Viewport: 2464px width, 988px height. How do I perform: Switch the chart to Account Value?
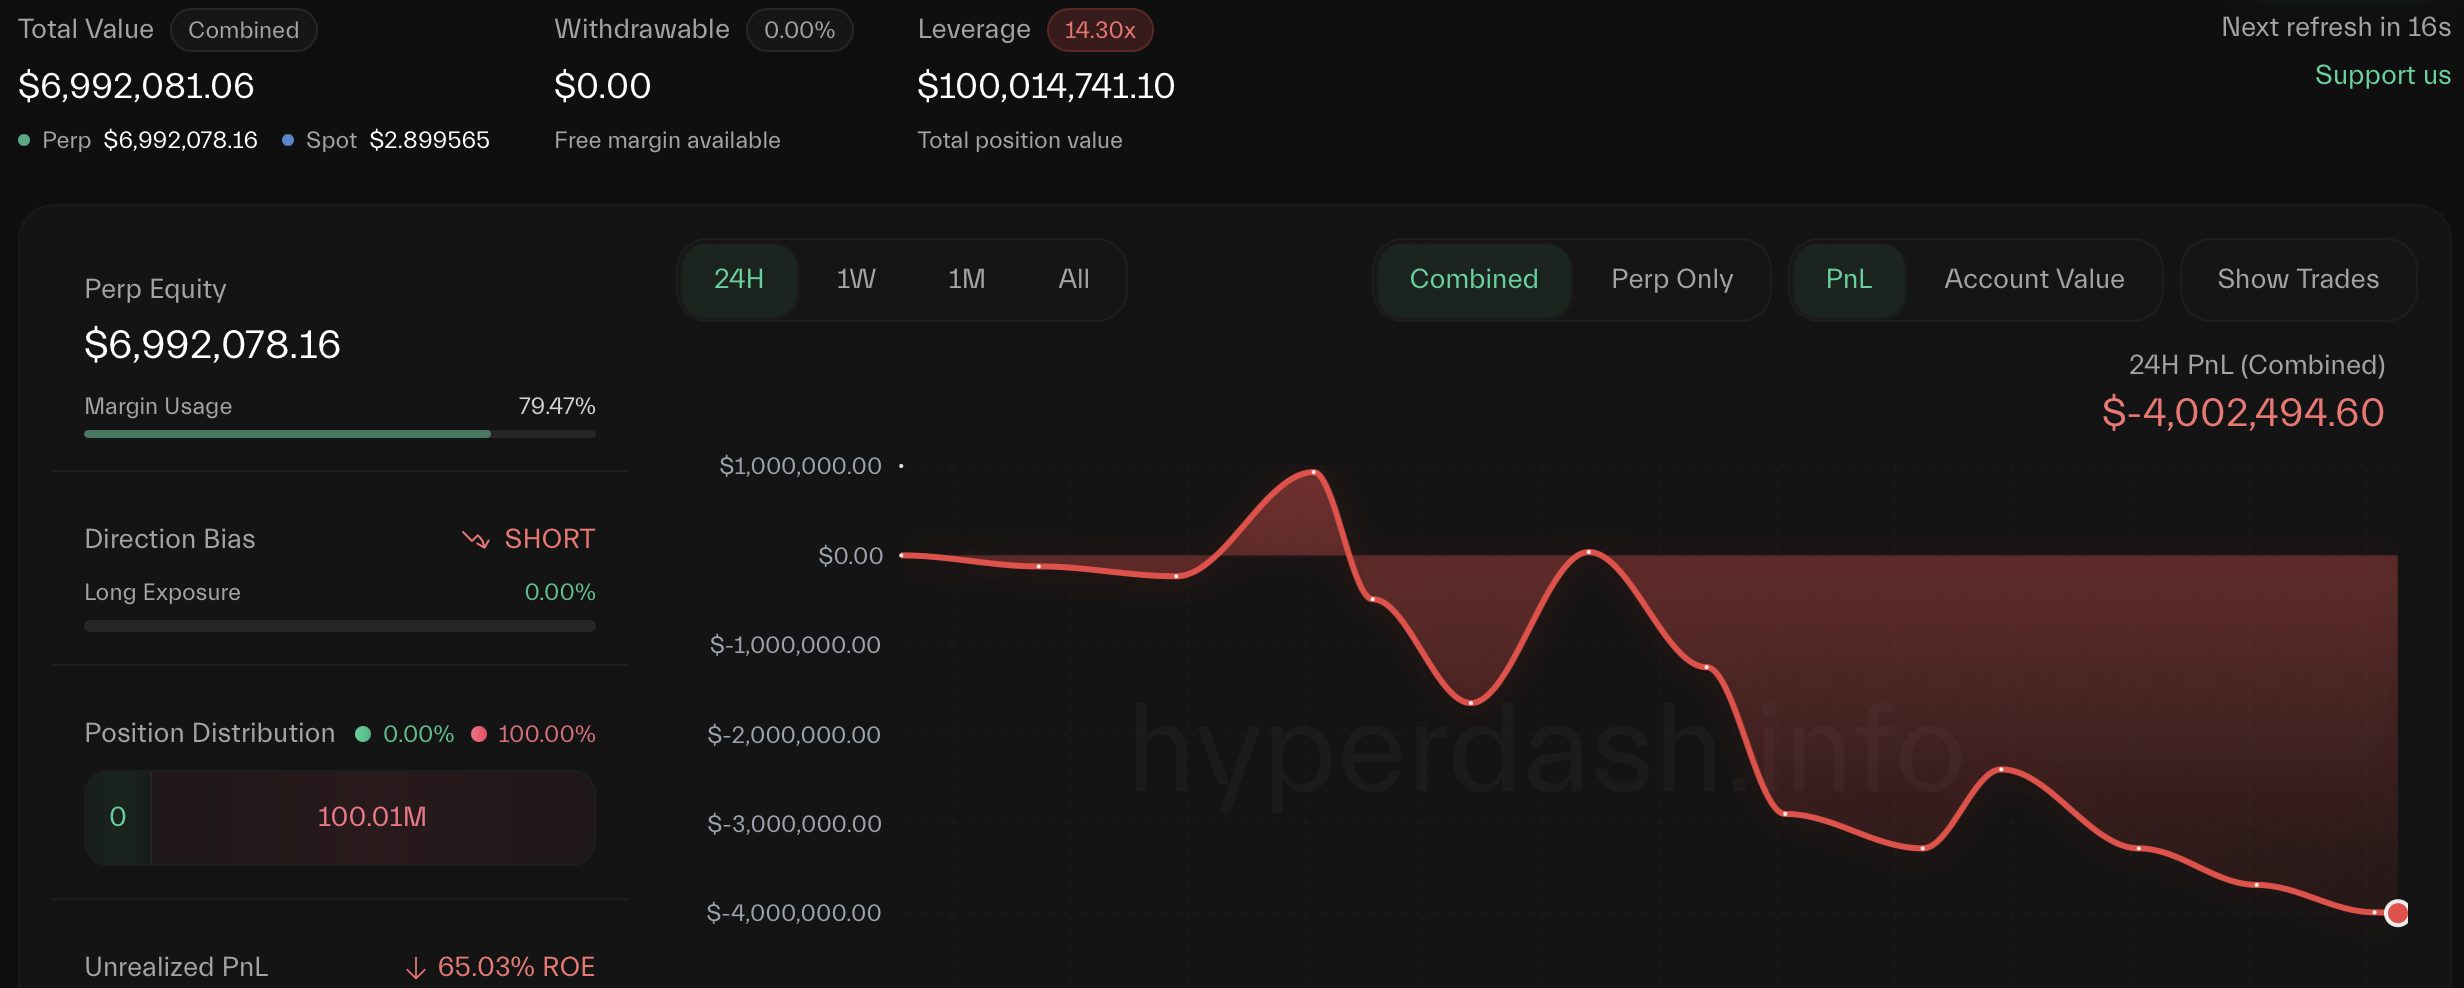[x=2034, y=279]
